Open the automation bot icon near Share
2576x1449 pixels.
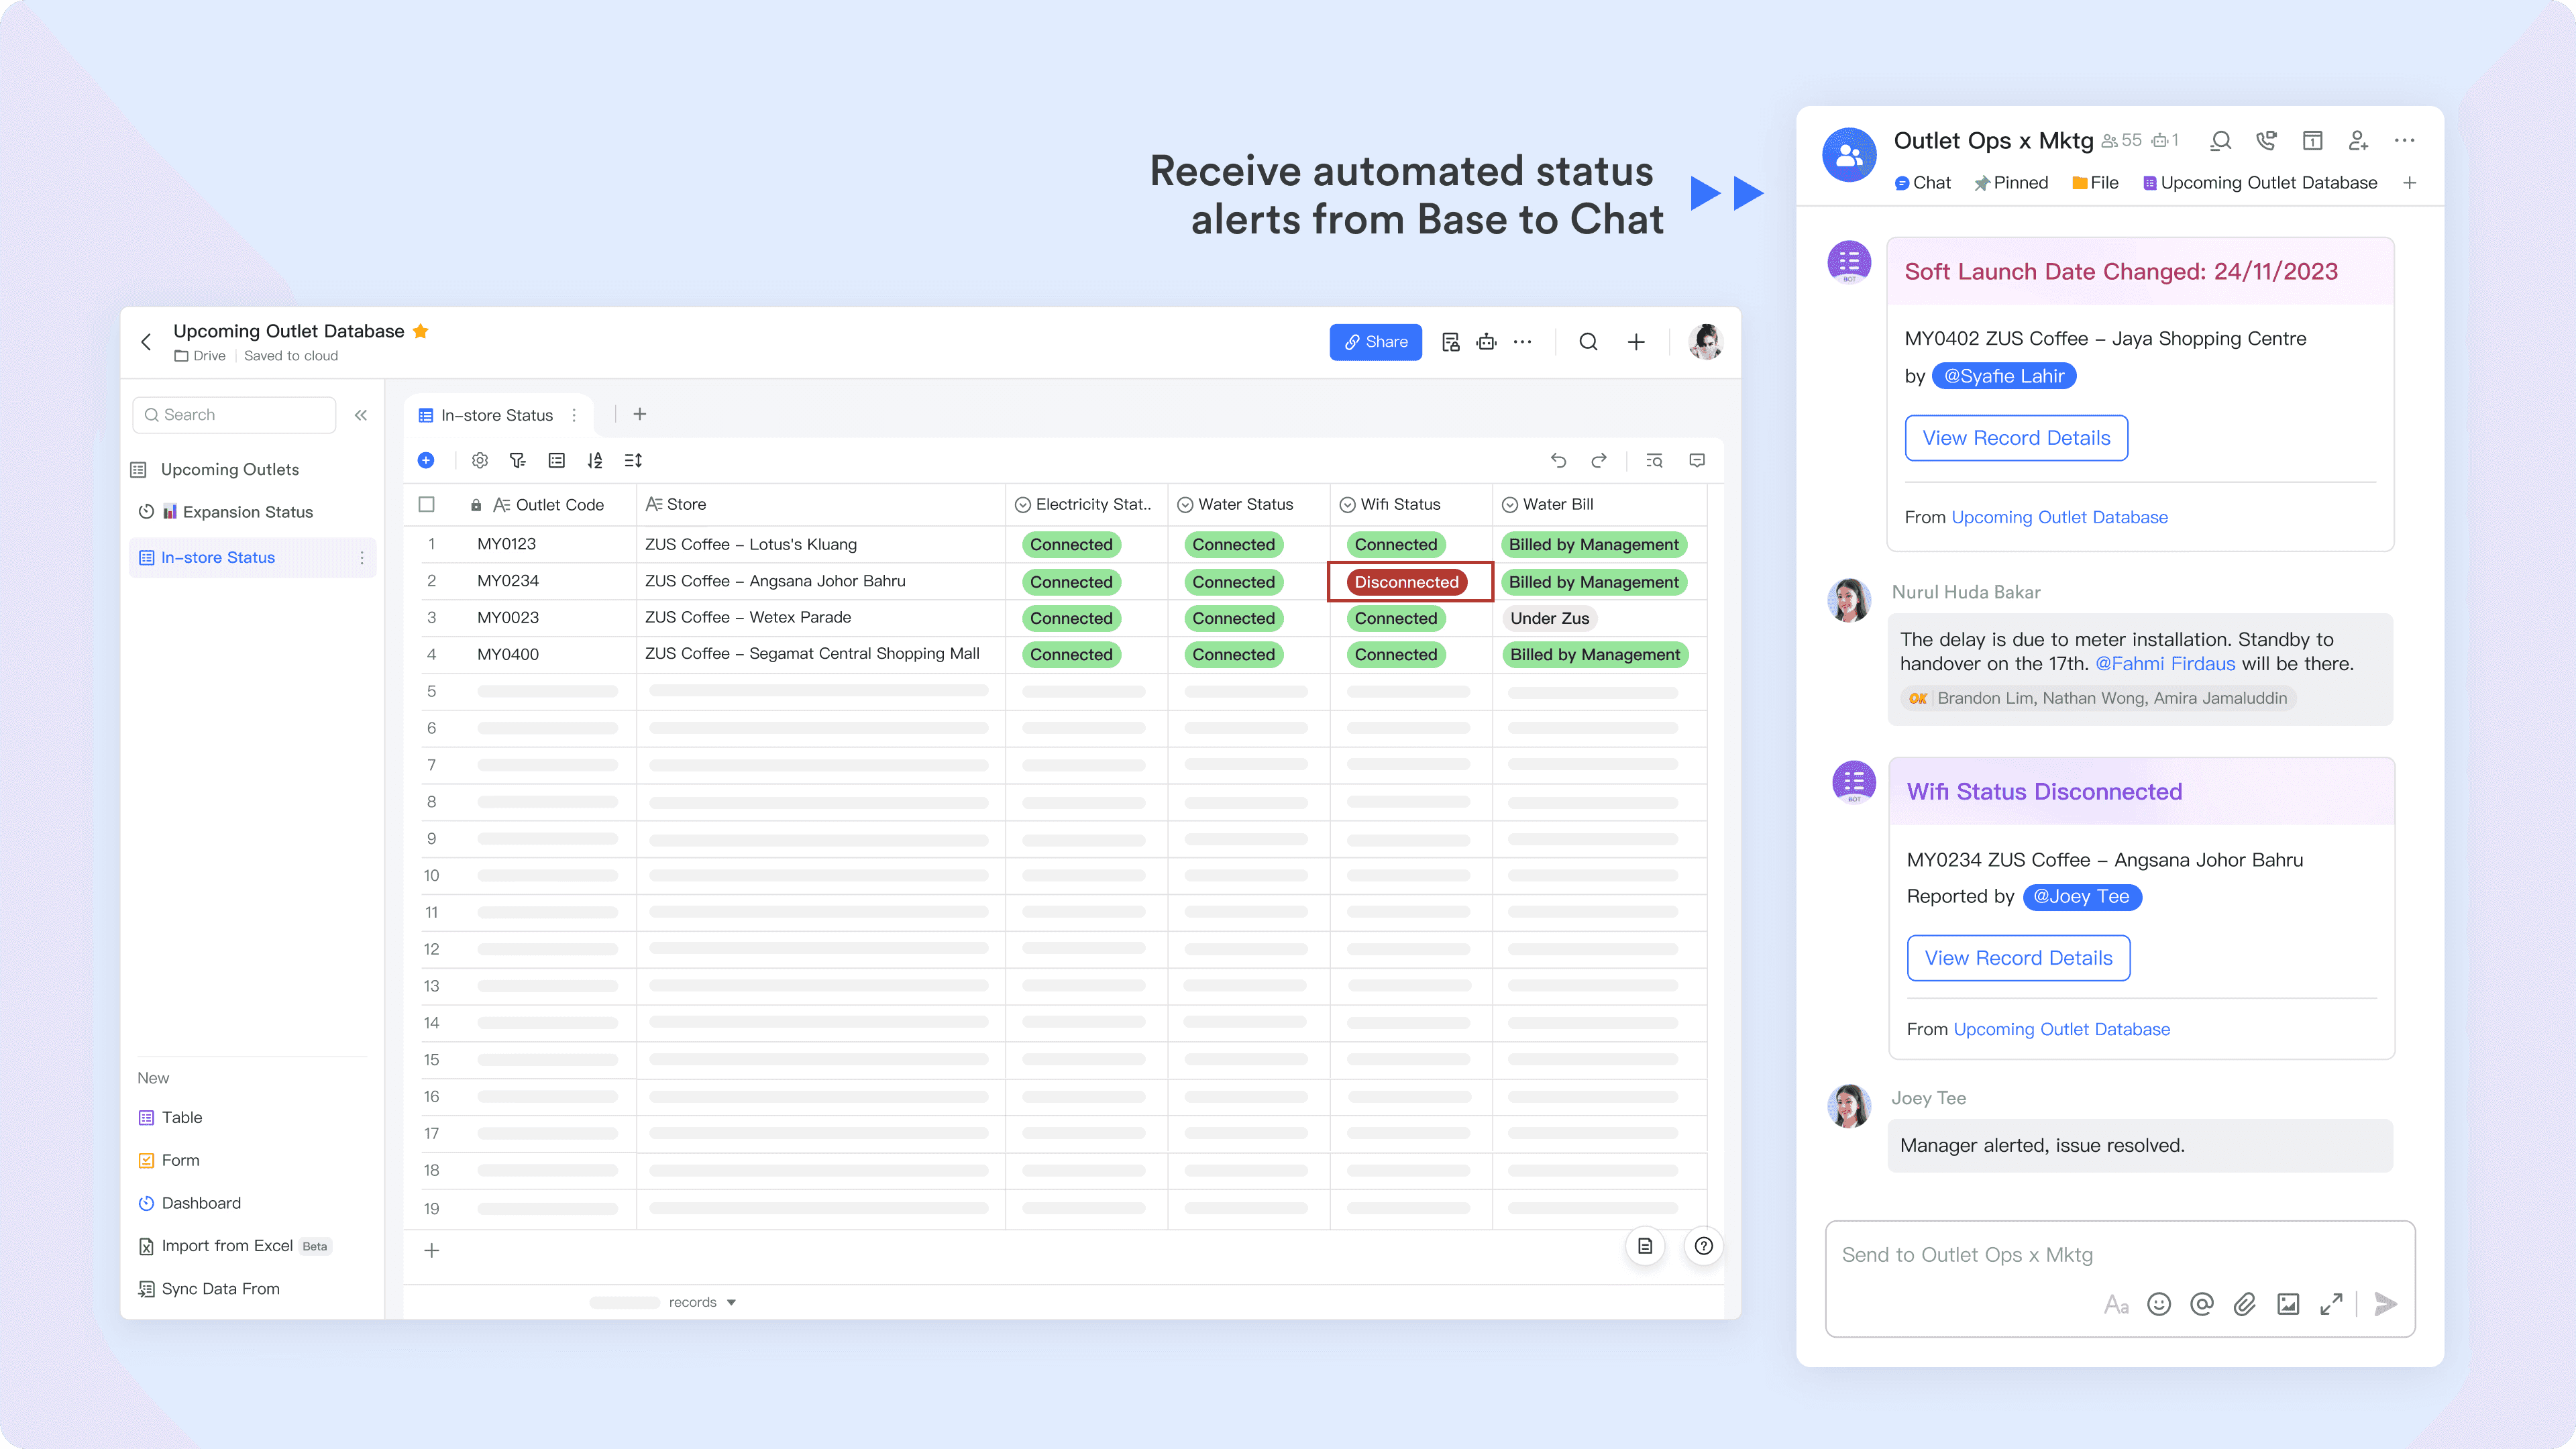pos(1487,342)
